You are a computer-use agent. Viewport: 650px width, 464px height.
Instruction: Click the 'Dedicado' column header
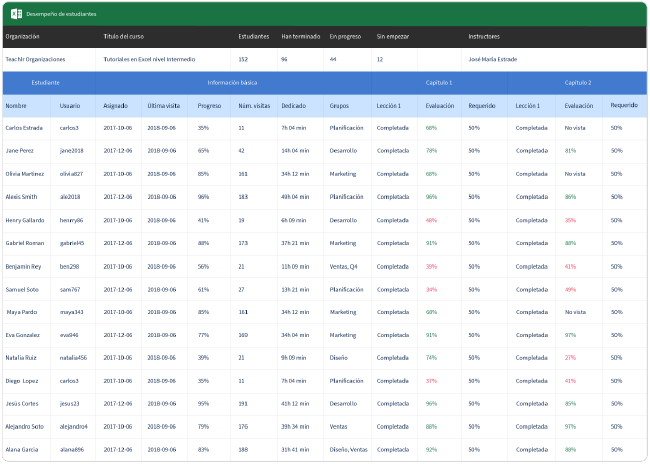[x=293, y=106]
